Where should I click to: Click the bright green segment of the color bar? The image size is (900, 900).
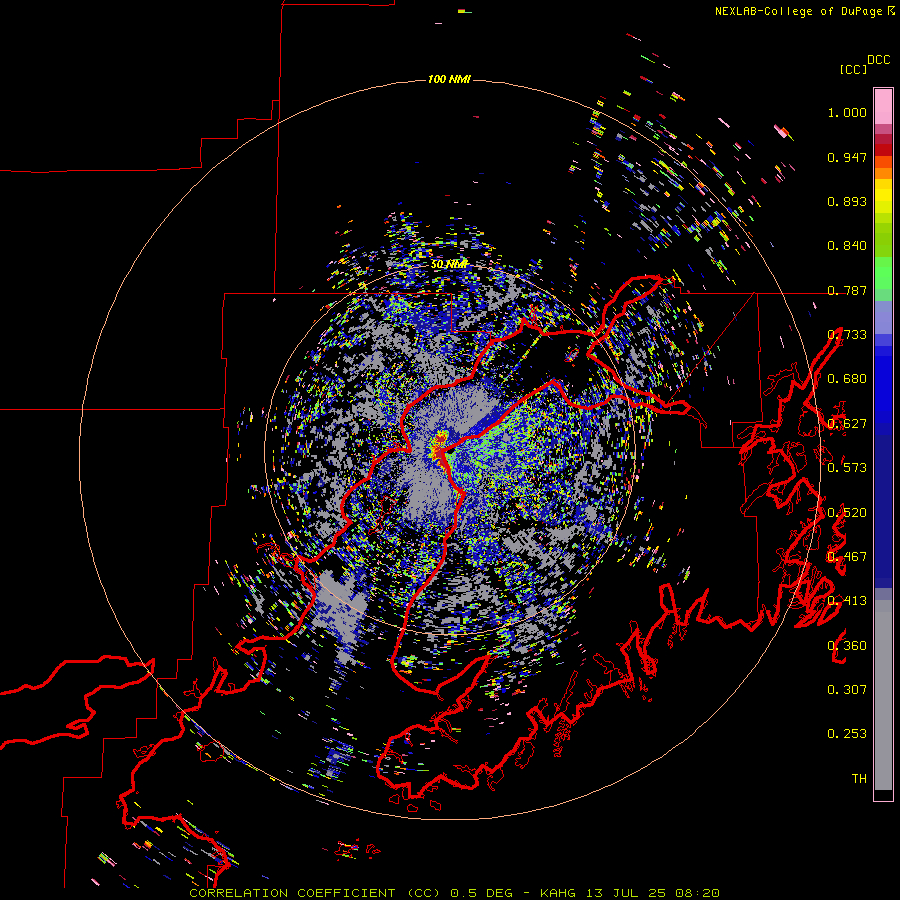pos(883,272)
